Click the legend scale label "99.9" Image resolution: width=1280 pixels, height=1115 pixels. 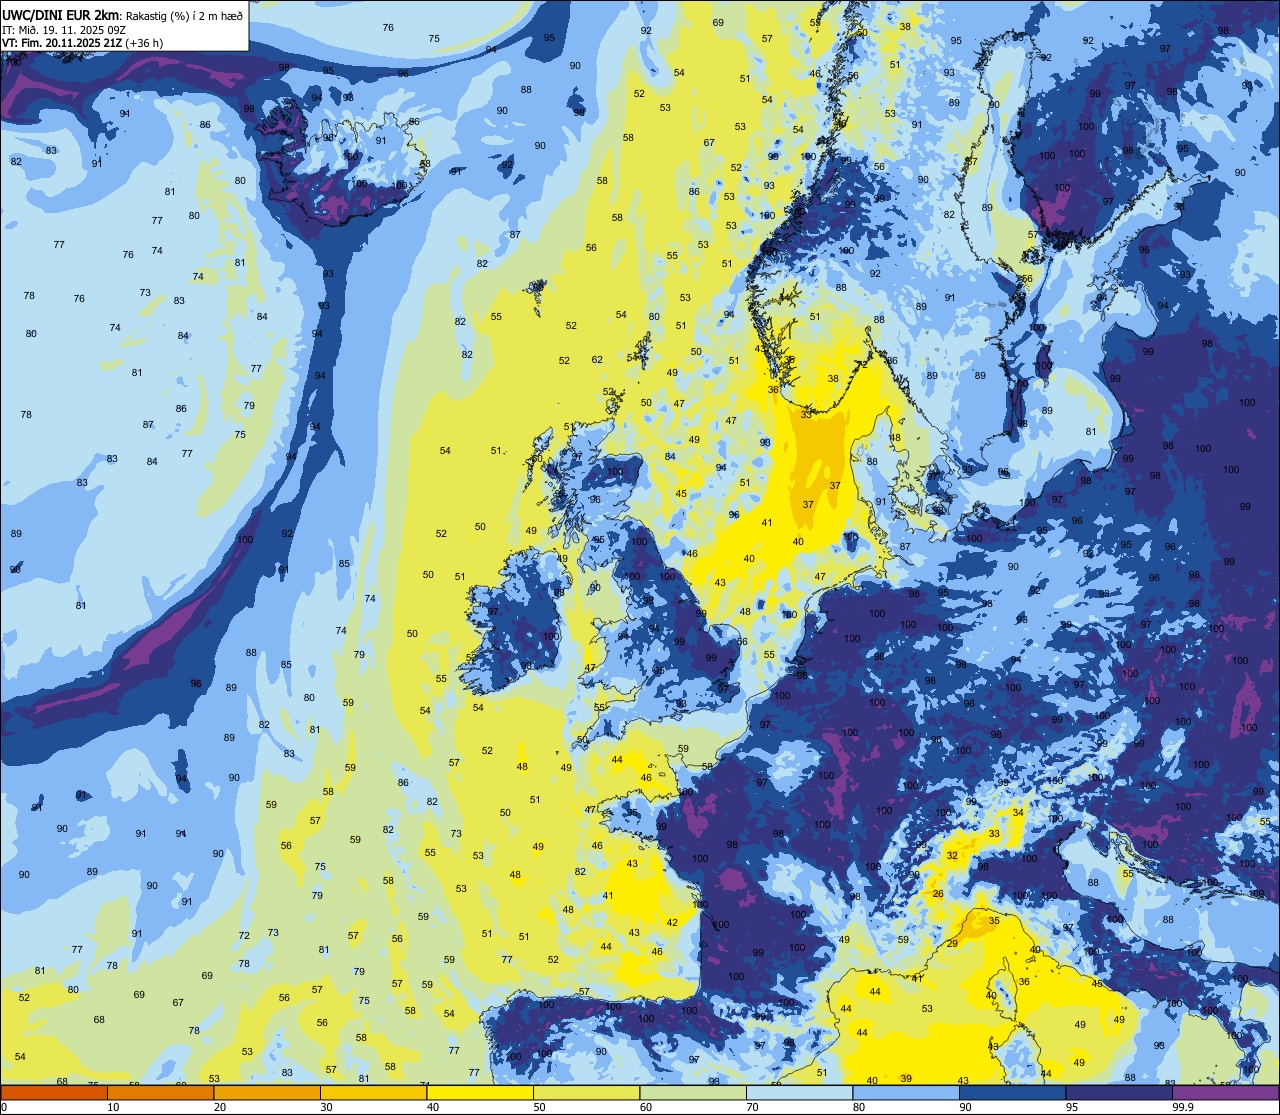(x=1183, y=1107)
